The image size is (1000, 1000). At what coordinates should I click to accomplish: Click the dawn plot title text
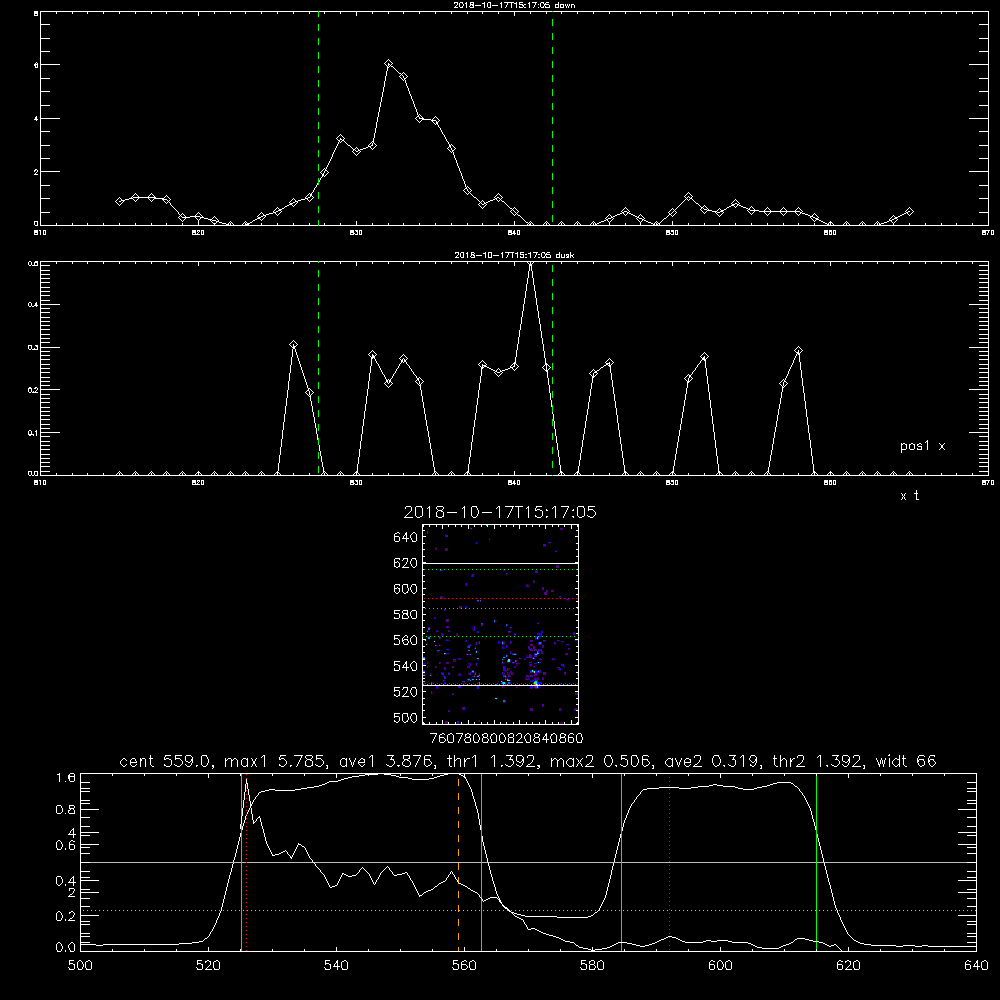tap(514, 5)
